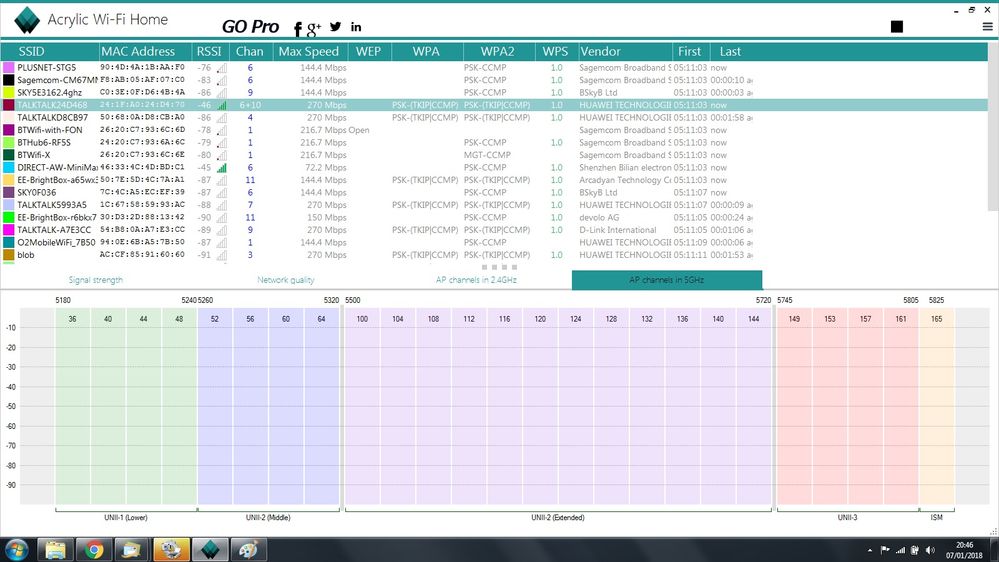The width and height of the screenshot is (999, 562).
Task: Stop scanning with the black square button
Action: 896,26
